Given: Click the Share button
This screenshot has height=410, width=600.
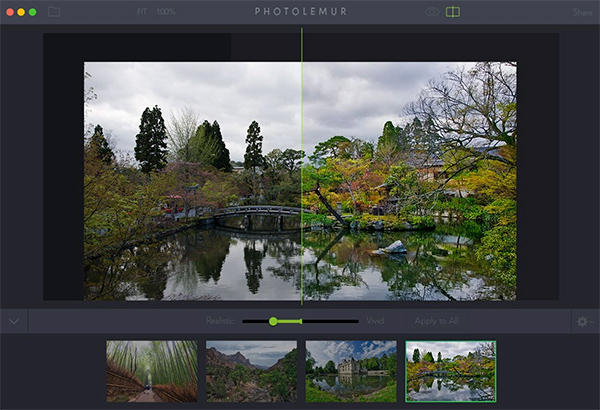Looking at the screenshot, I should [582, 12].
